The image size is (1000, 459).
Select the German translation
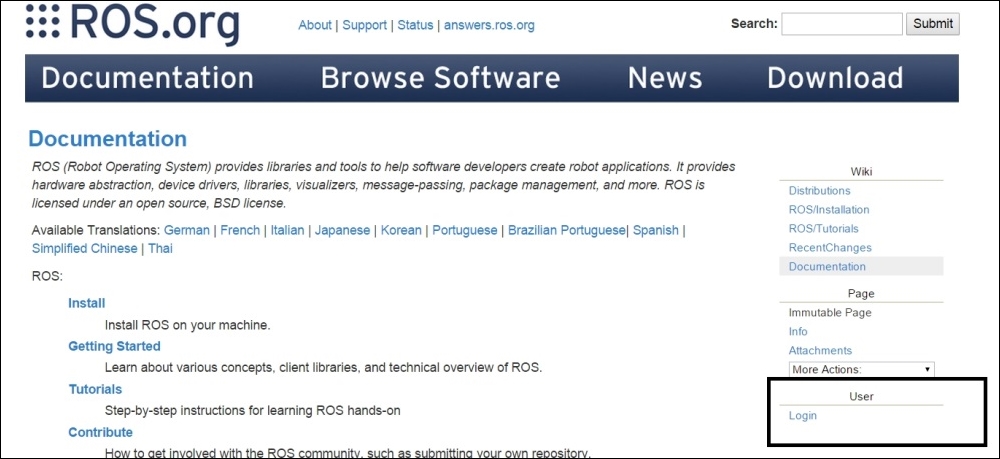[187, 230]
